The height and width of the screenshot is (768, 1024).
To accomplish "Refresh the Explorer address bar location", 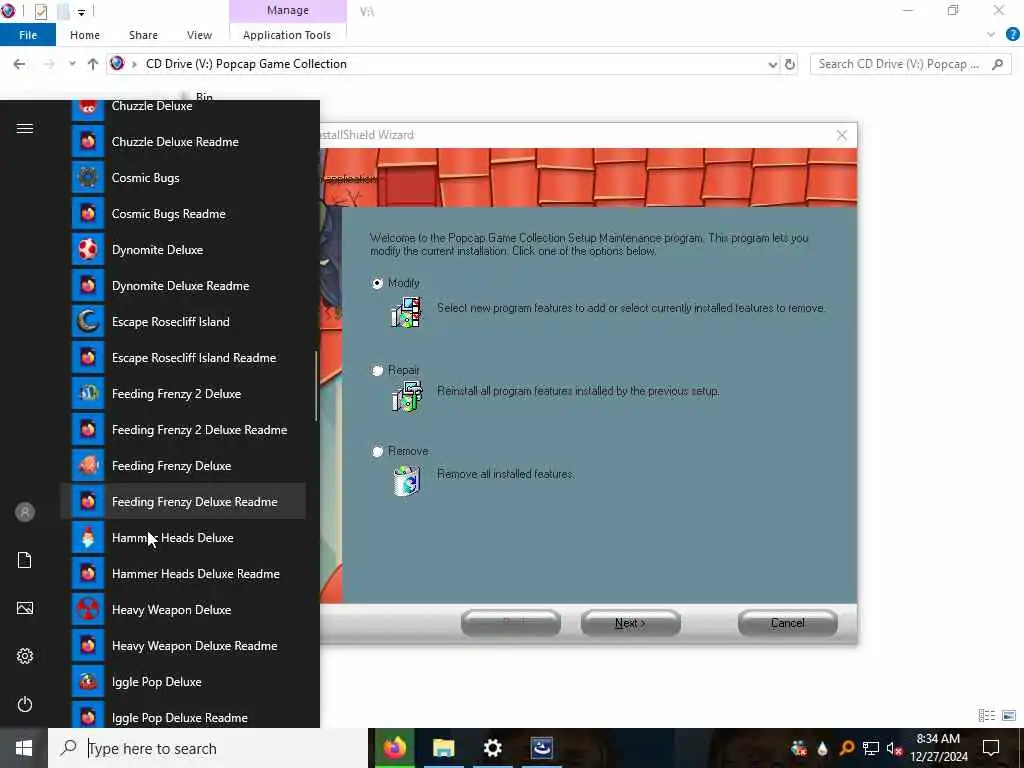I will point(790,64).
